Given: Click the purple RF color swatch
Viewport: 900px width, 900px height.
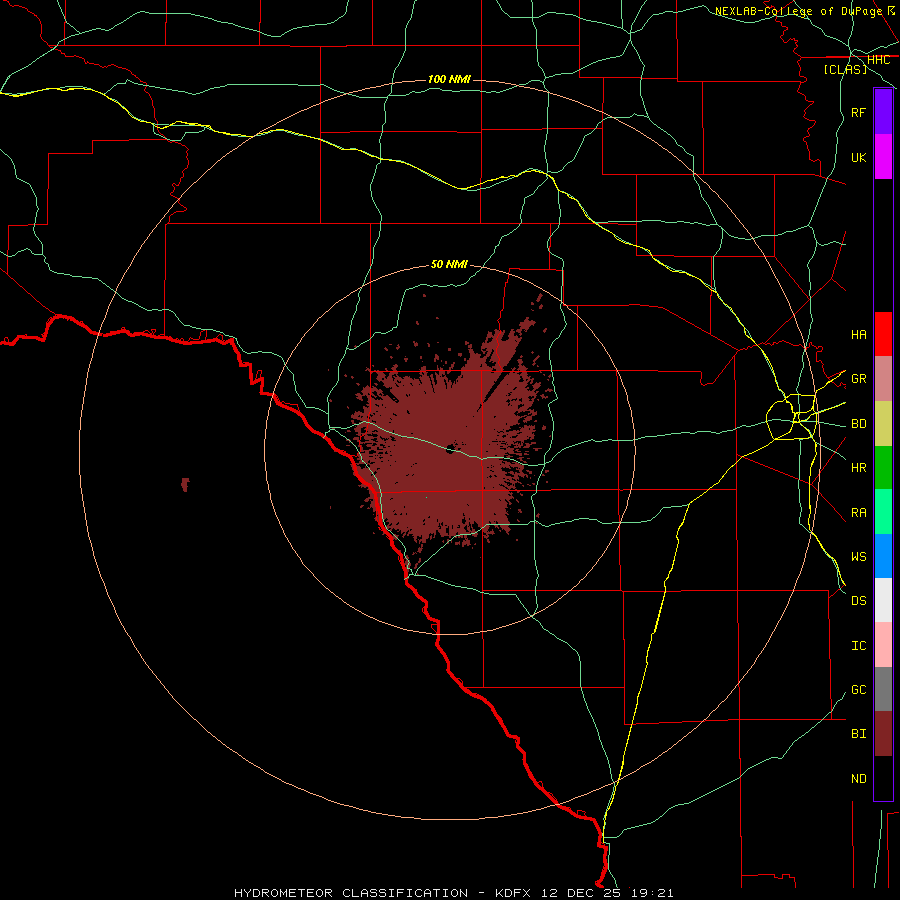Looking at the screenshot, I should click(883, 112).
